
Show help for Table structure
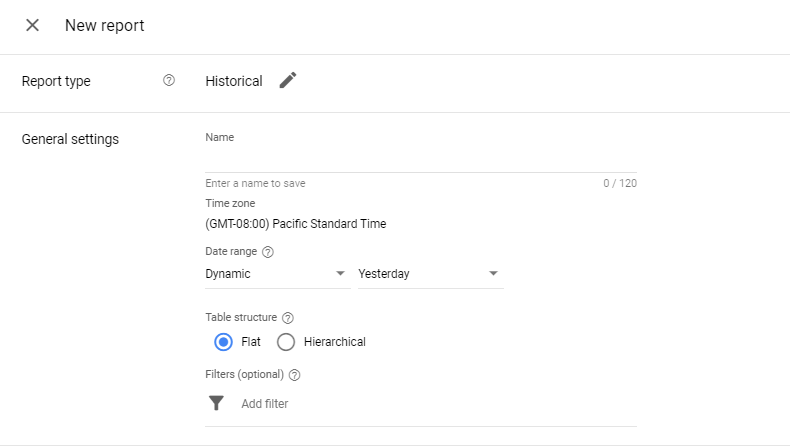(288, 317)
